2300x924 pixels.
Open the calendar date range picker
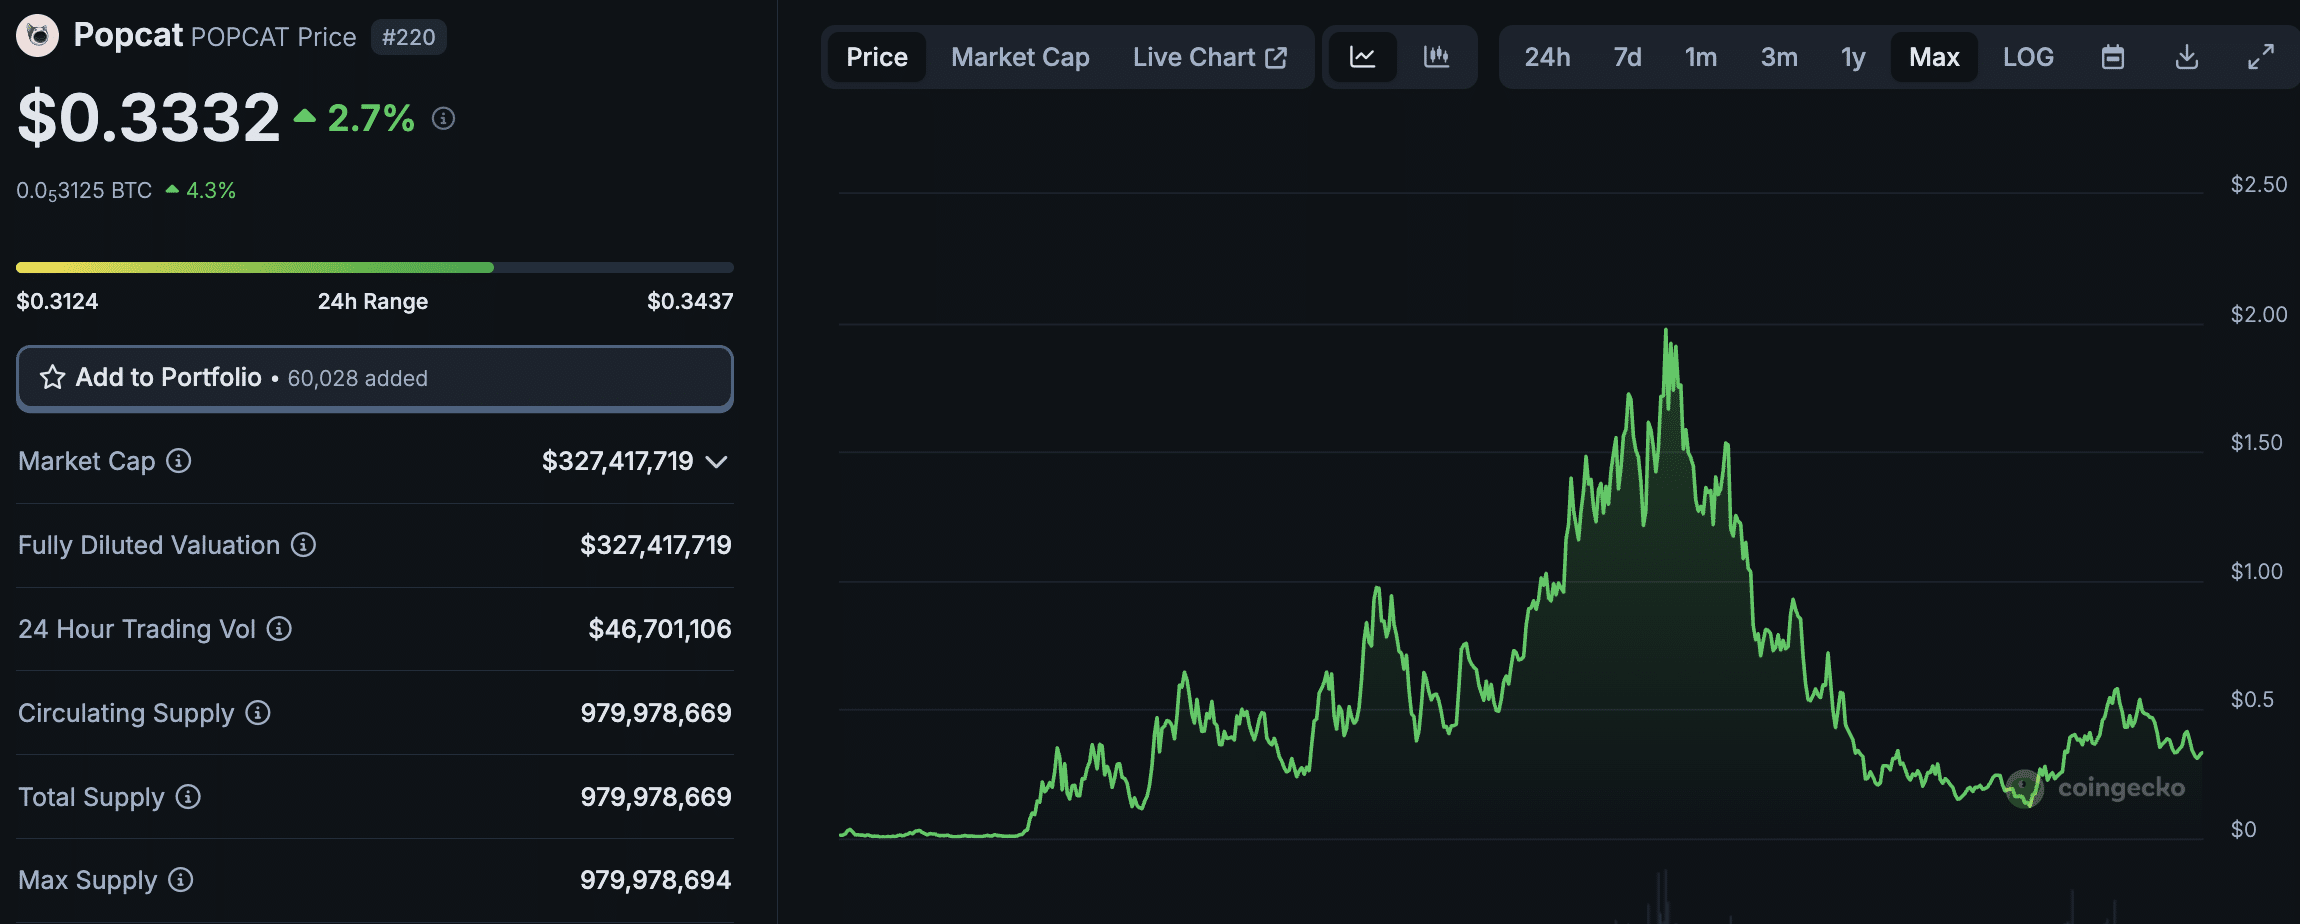[x=2113, y=57]
